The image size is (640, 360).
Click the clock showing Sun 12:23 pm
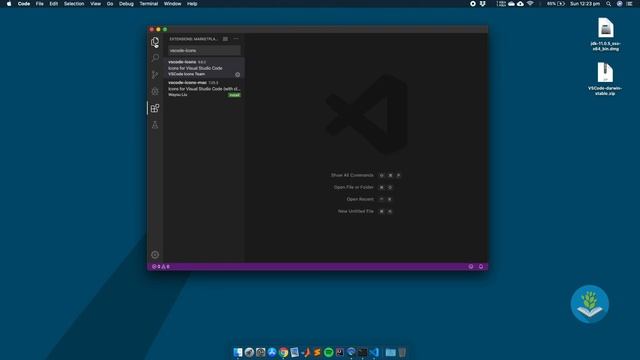585,4
